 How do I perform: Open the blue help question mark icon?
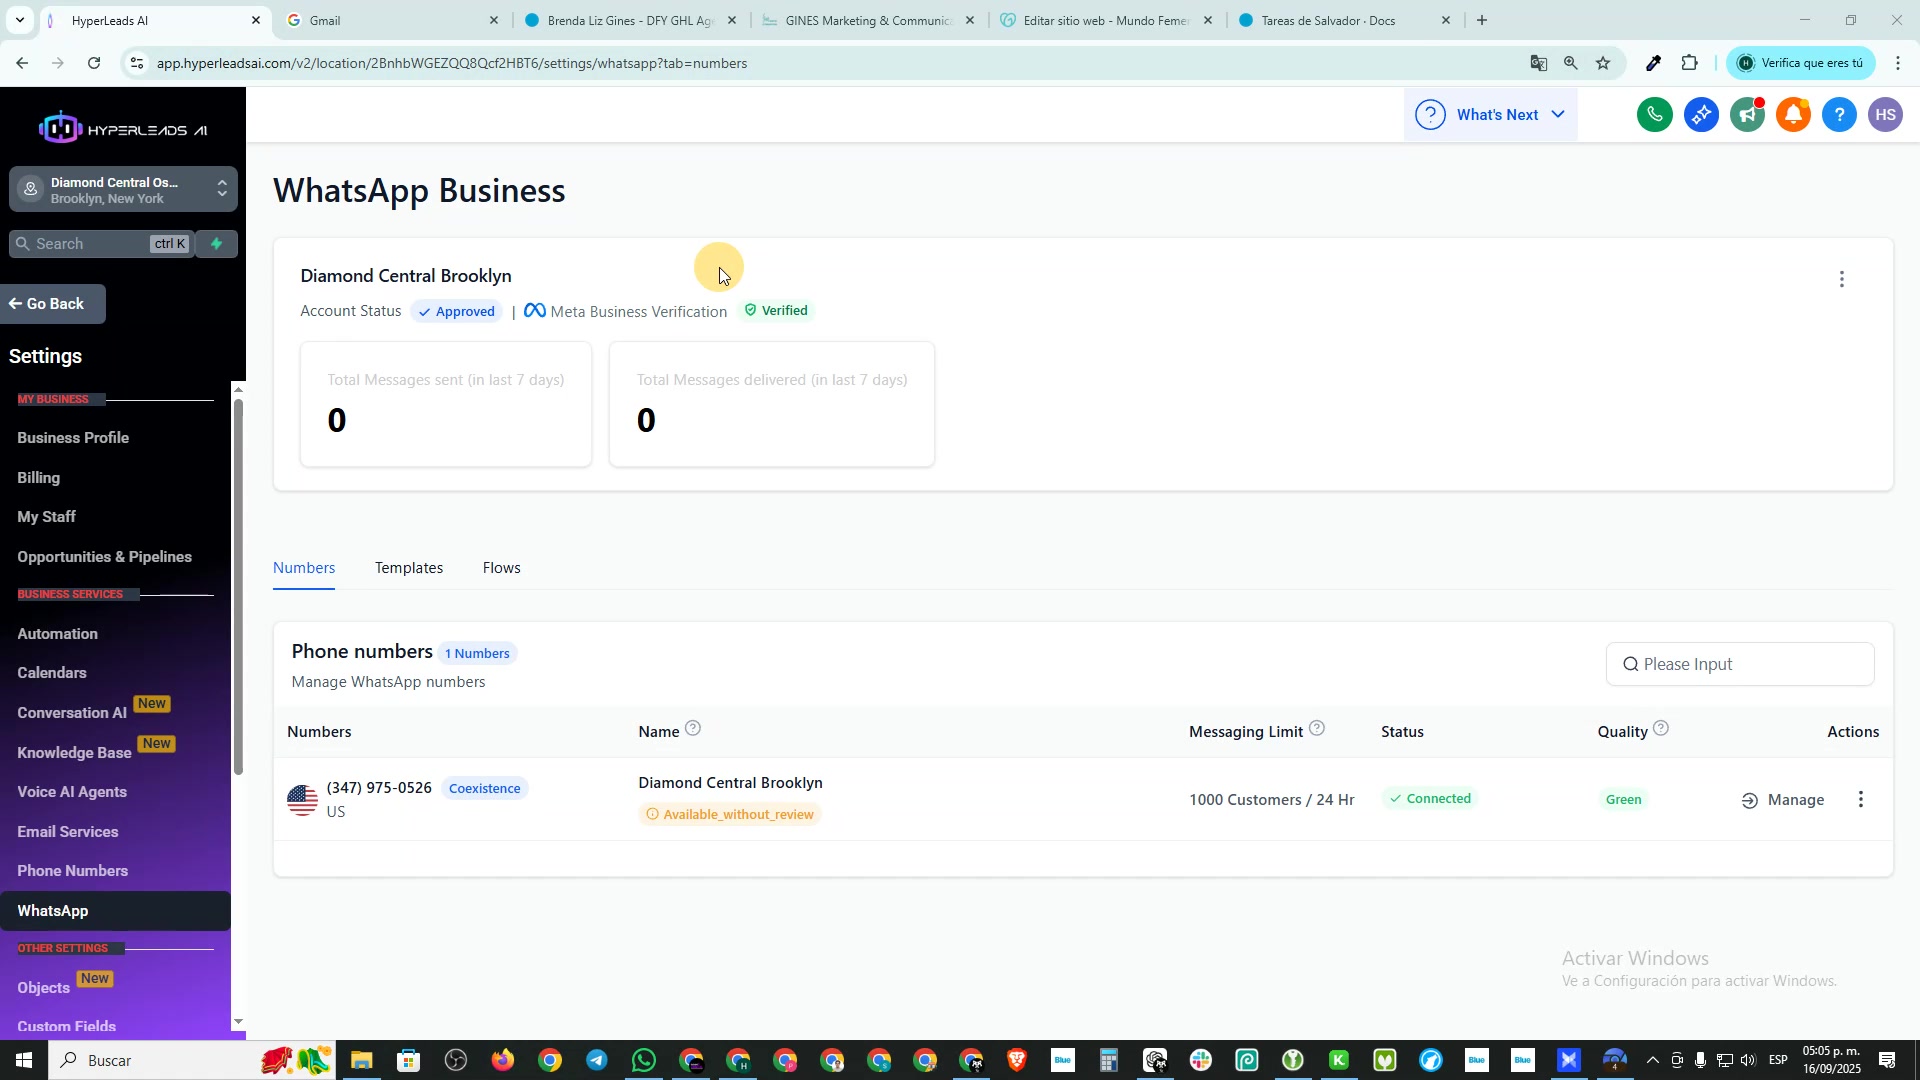click(x=1840, y=115)
